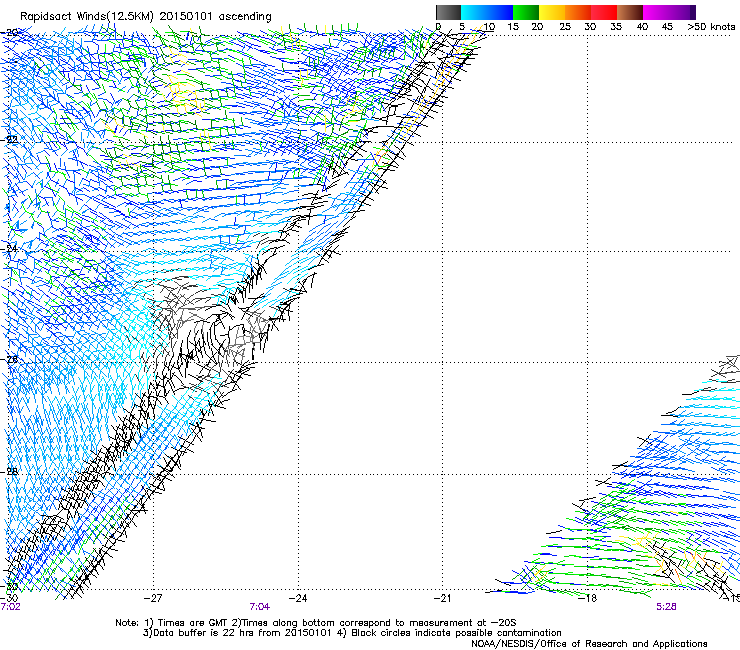
Task: Click the '5:28' pass time label
Action: coord(666,607)
